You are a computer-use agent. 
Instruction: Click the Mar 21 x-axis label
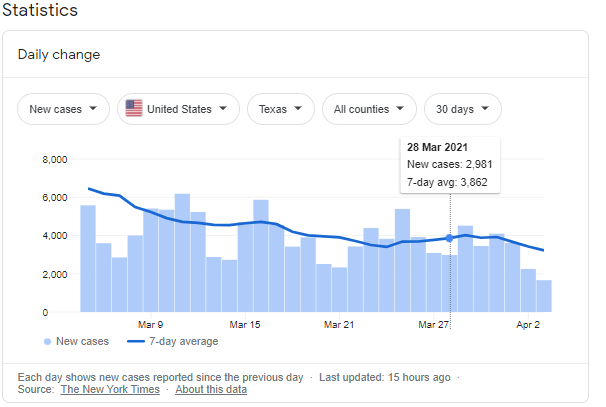click(340, 325)
